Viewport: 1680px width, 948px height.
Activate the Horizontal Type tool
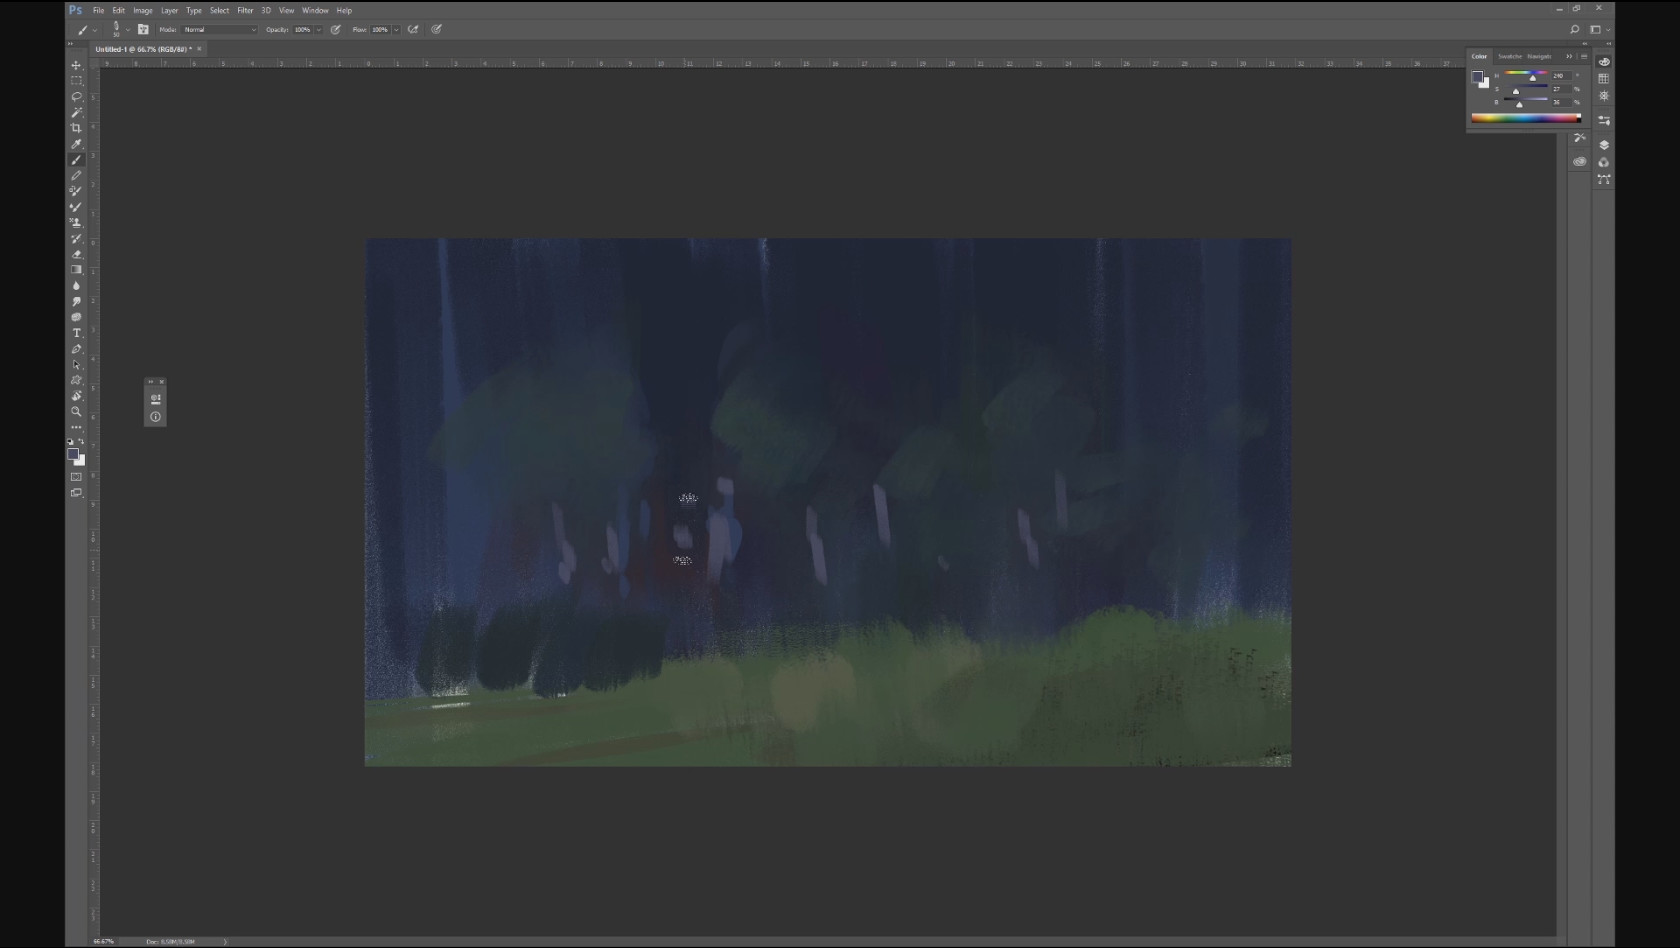pyautogui.click(x=76, y=333)
